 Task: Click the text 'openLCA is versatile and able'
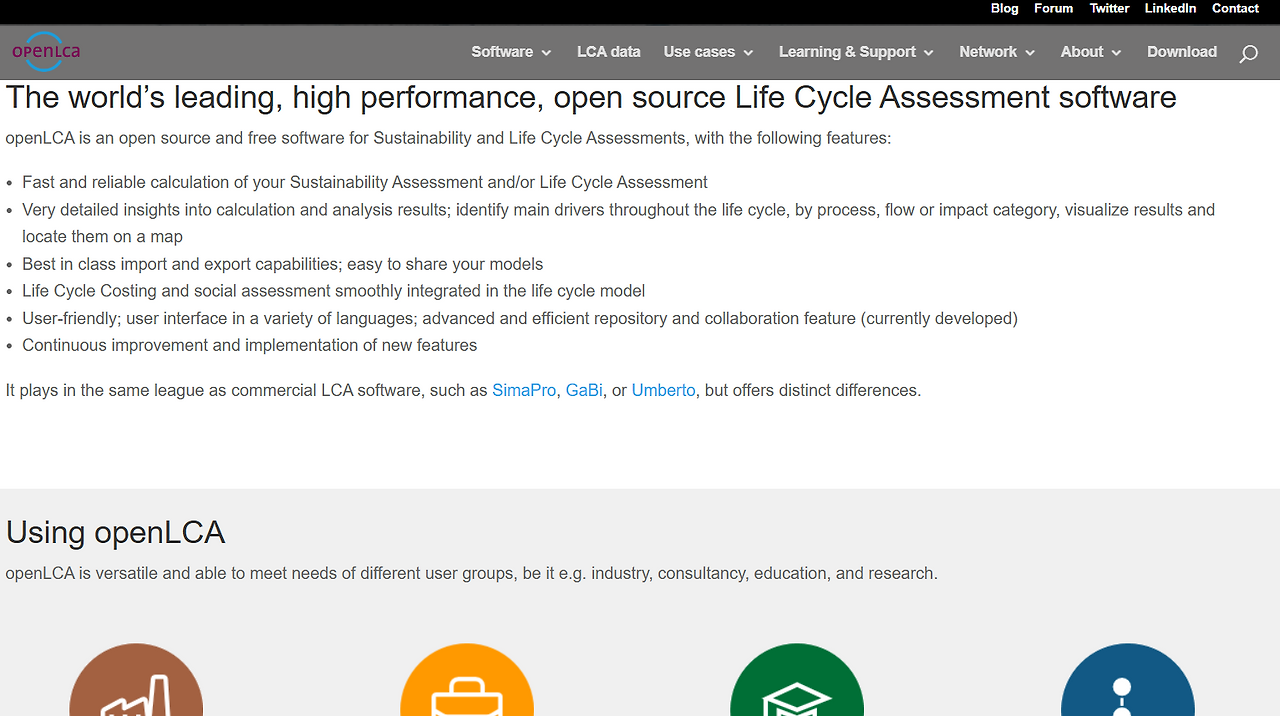[472, 574]
